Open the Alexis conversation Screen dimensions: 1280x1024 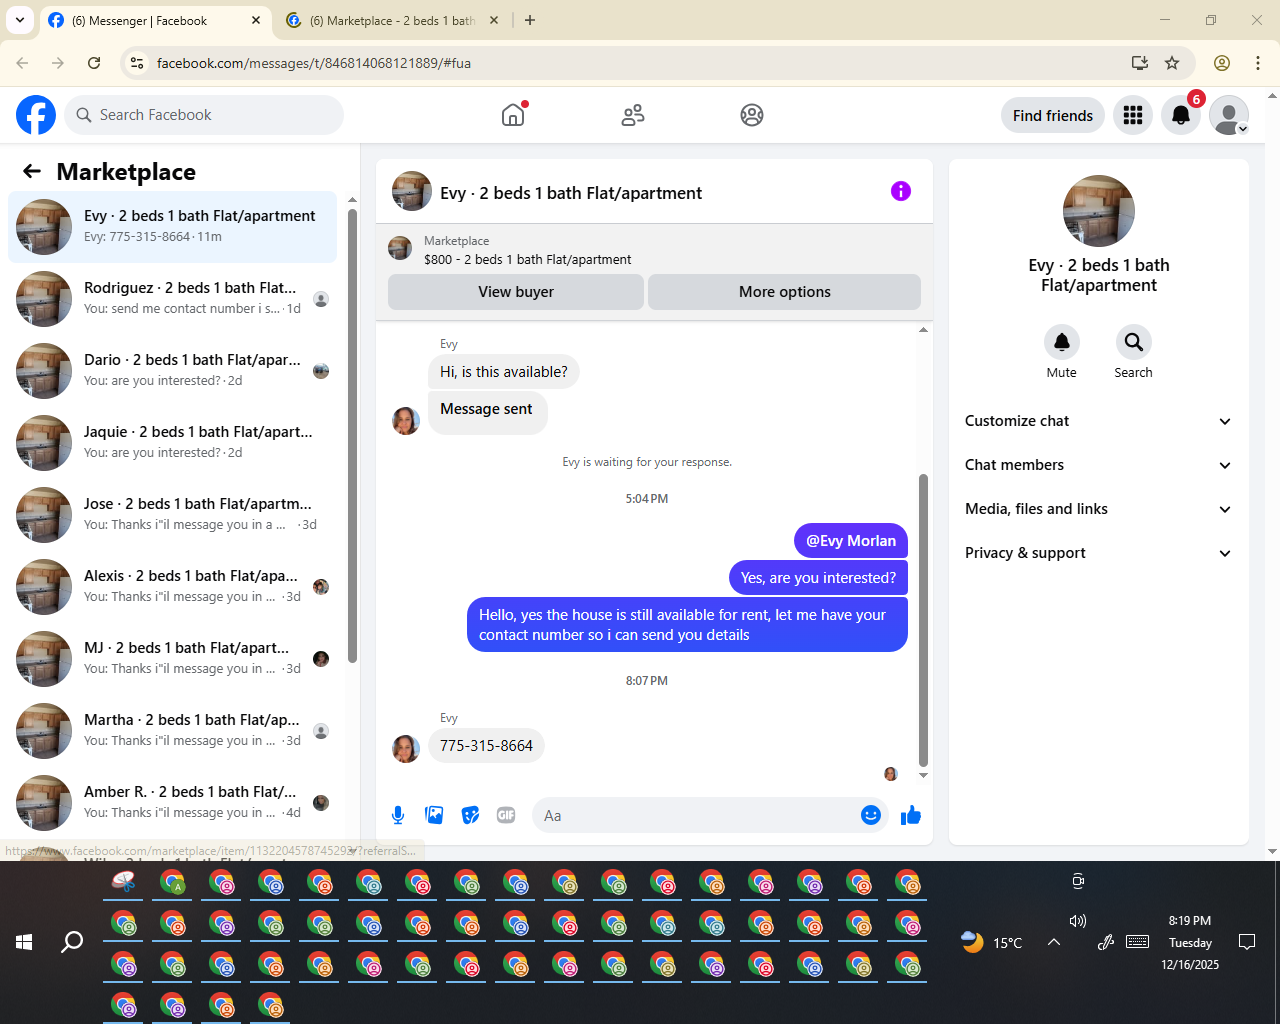[x=173, y=587]
